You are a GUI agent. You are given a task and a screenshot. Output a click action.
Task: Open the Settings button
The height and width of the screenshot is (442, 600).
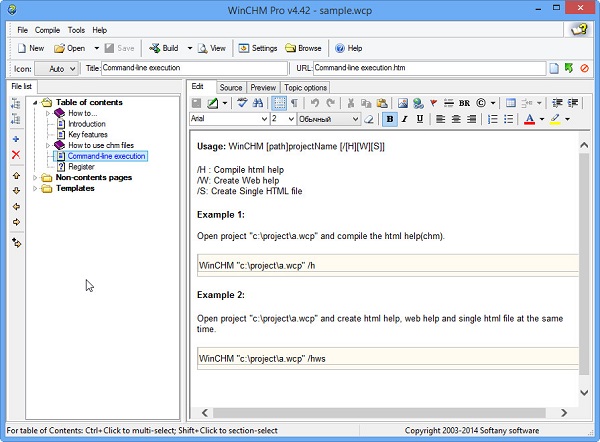(258, 48)
